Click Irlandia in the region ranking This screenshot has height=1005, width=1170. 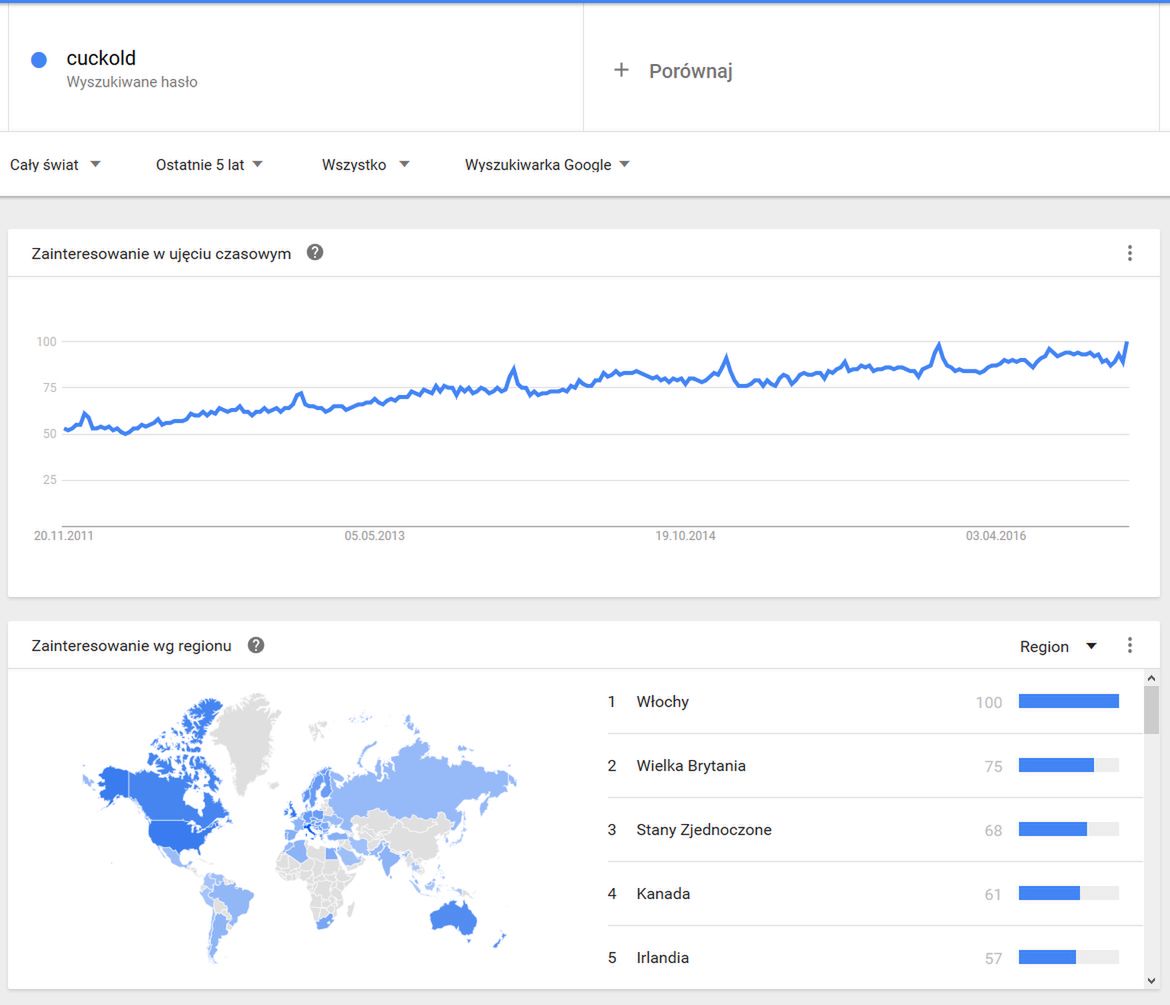click(x=663, y=958)
